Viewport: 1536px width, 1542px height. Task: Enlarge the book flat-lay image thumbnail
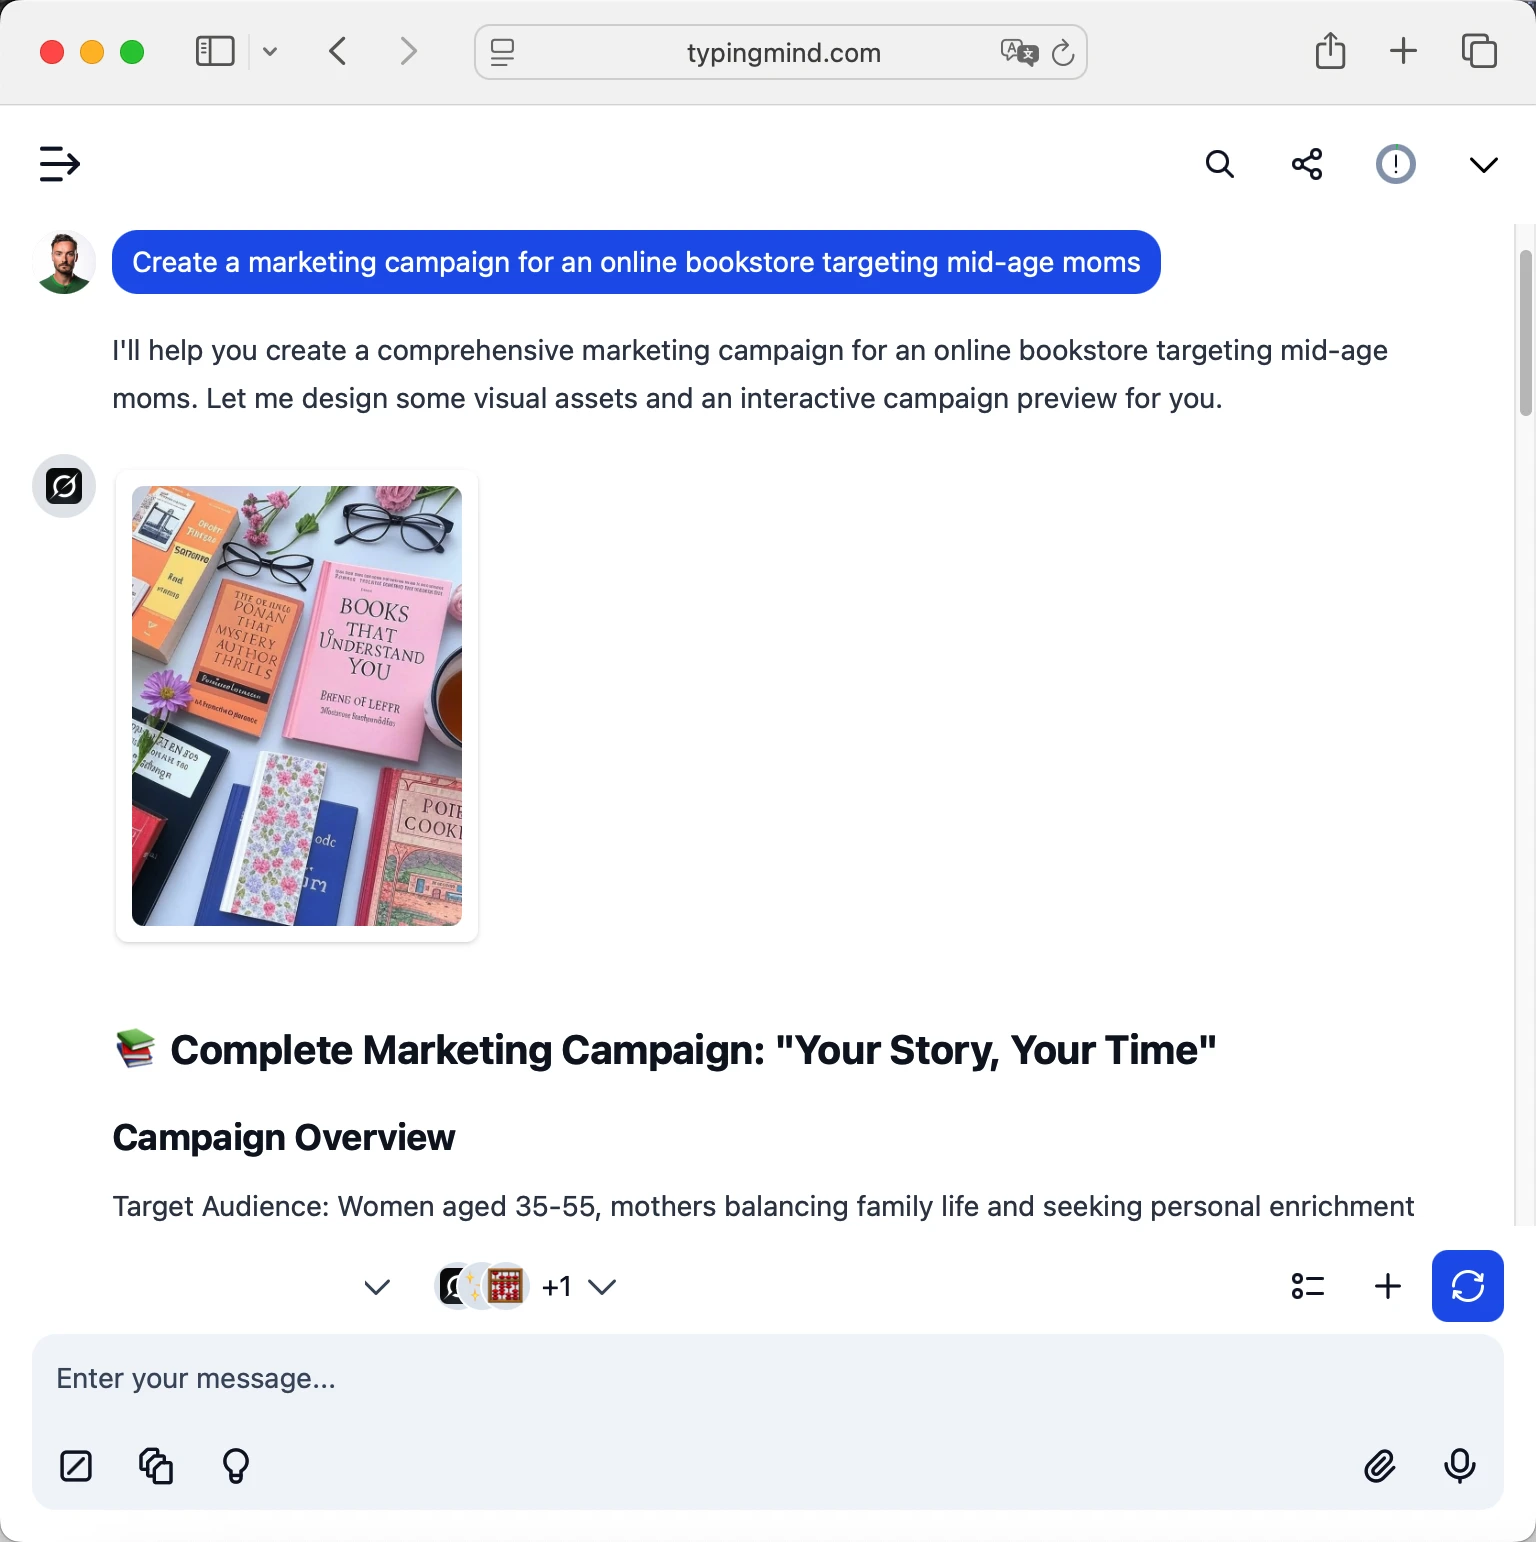coord(296,705)
